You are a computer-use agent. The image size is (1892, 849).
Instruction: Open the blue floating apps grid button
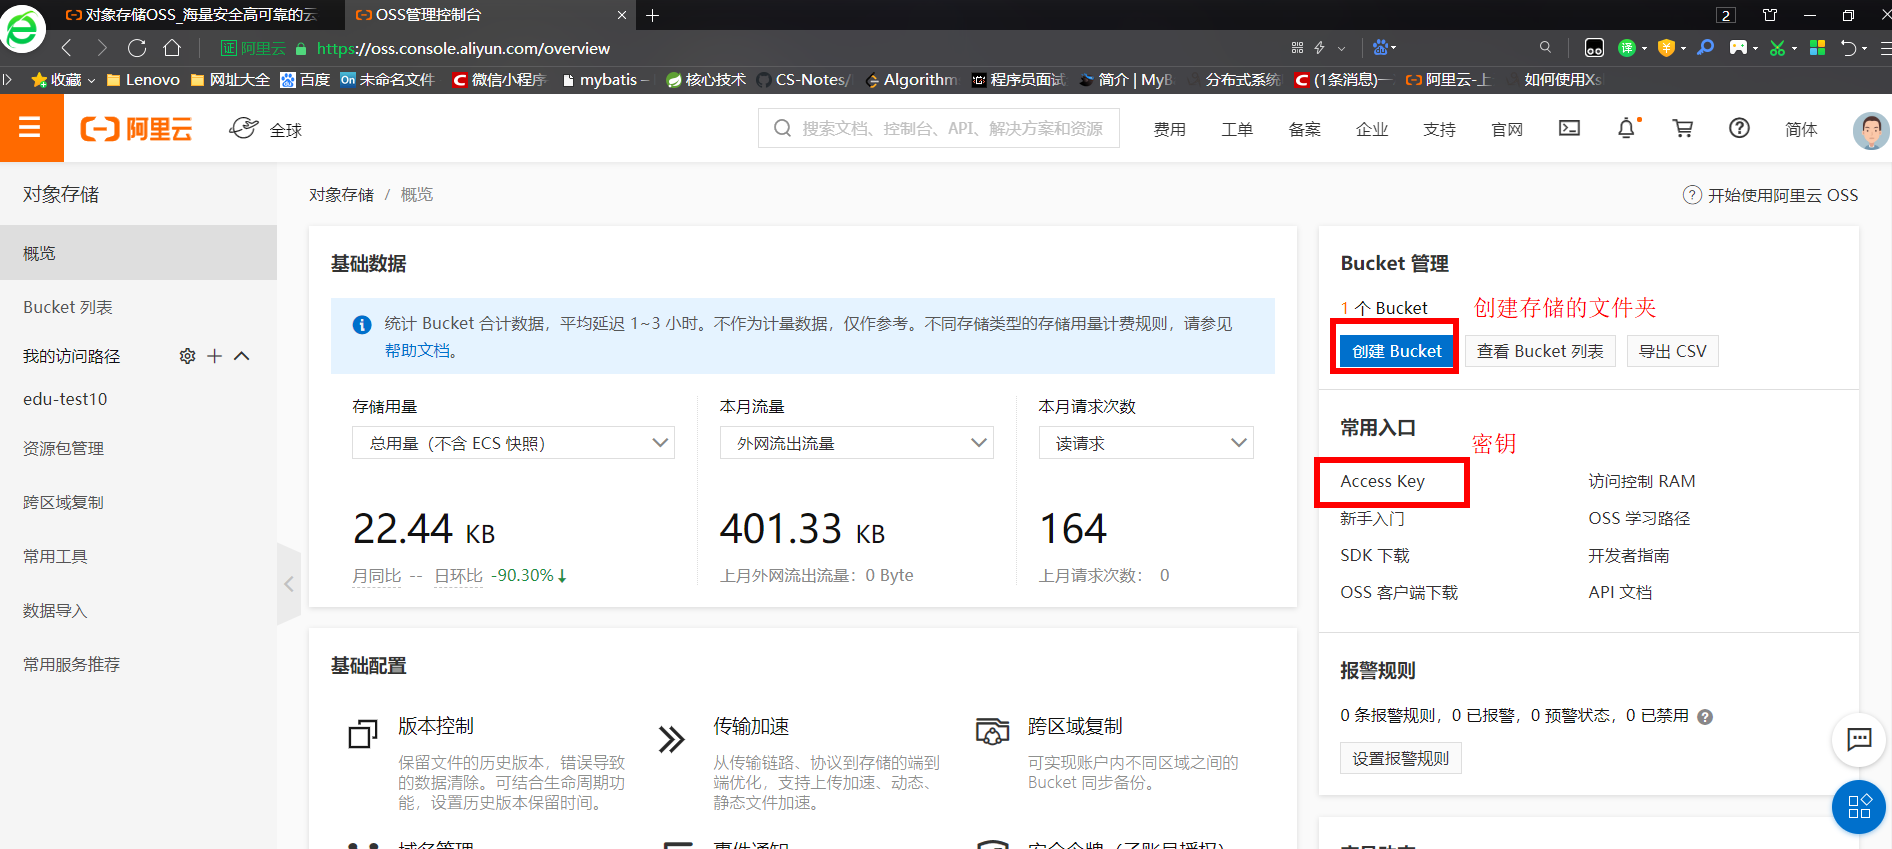click(x=1859, y=806)
